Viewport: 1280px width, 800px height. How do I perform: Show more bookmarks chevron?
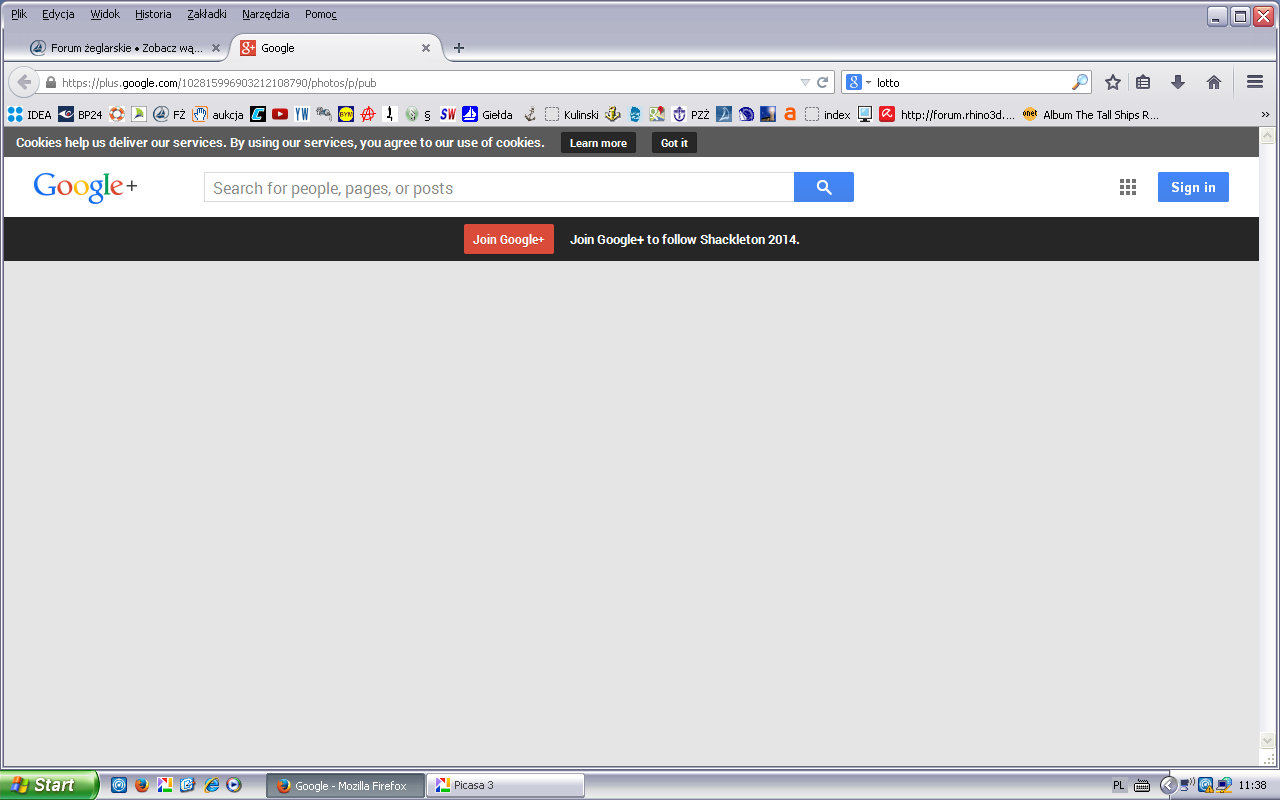[x=1265, y=114]
